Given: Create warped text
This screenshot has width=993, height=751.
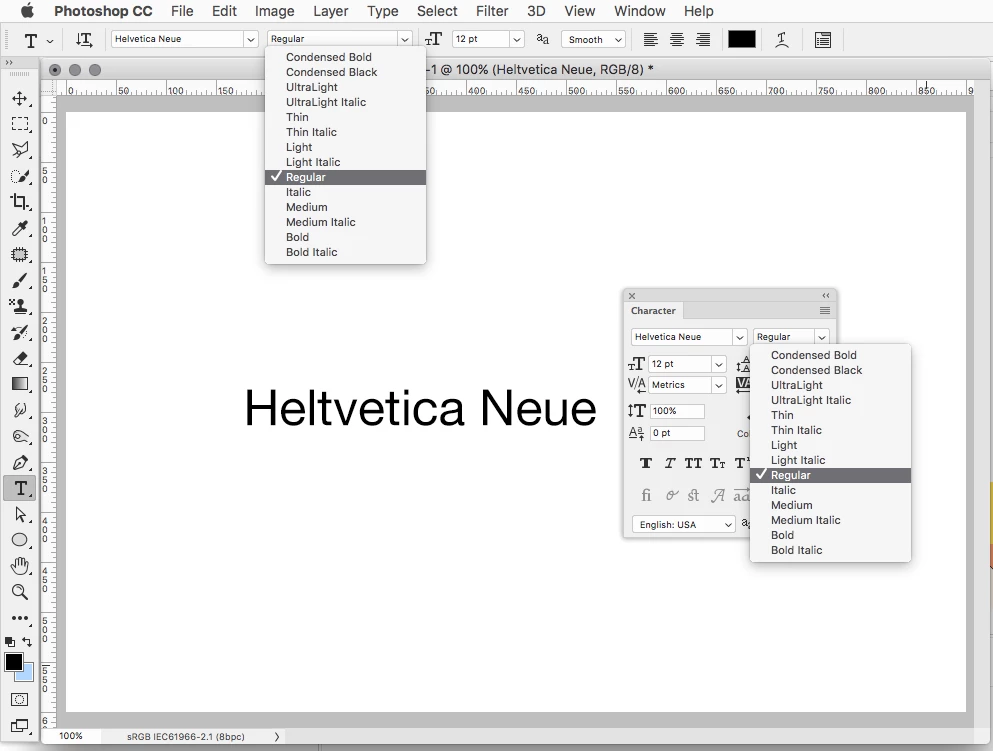Looking at the screenshot, I should 781,40.
